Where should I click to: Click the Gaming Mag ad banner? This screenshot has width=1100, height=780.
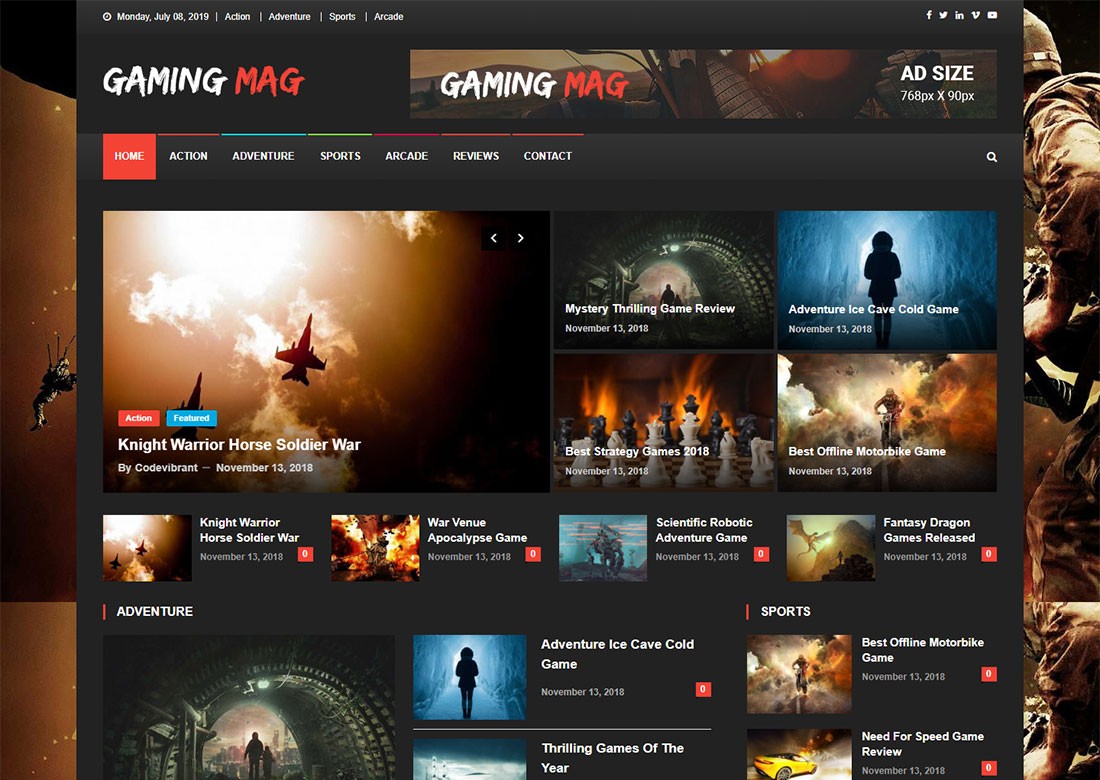pyautogui.click(x=703, y=83)
